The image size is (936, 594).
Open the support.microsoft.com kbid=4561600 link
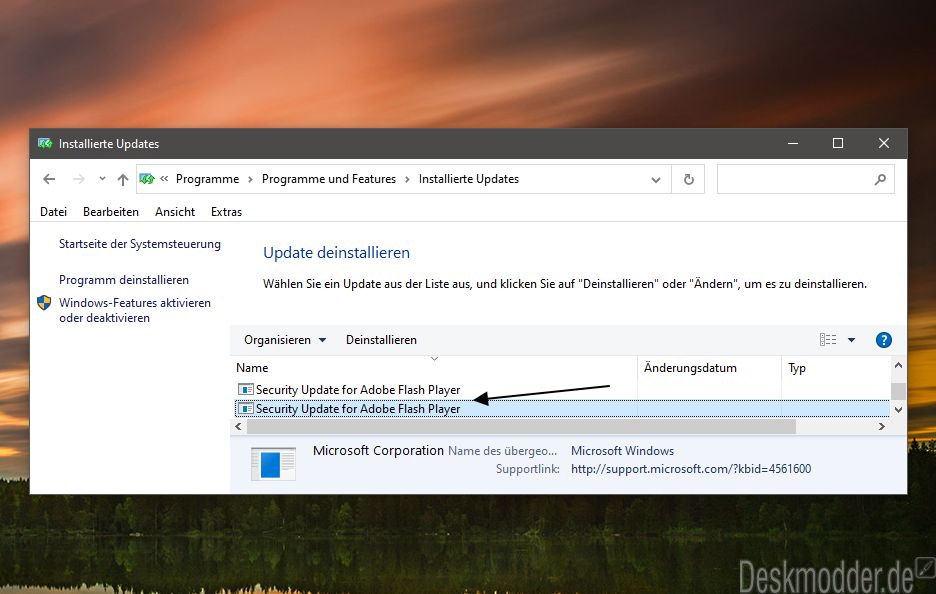click(691, 469)
